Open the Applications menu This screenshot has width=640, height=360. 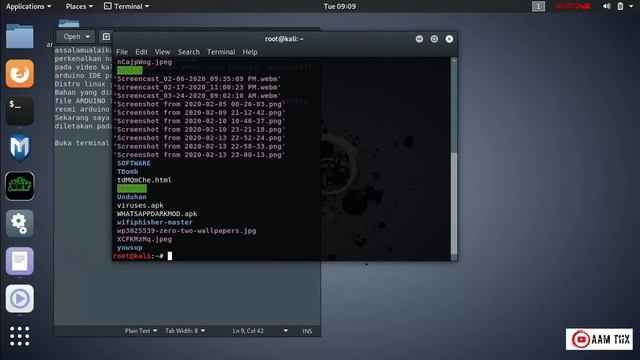28,6
